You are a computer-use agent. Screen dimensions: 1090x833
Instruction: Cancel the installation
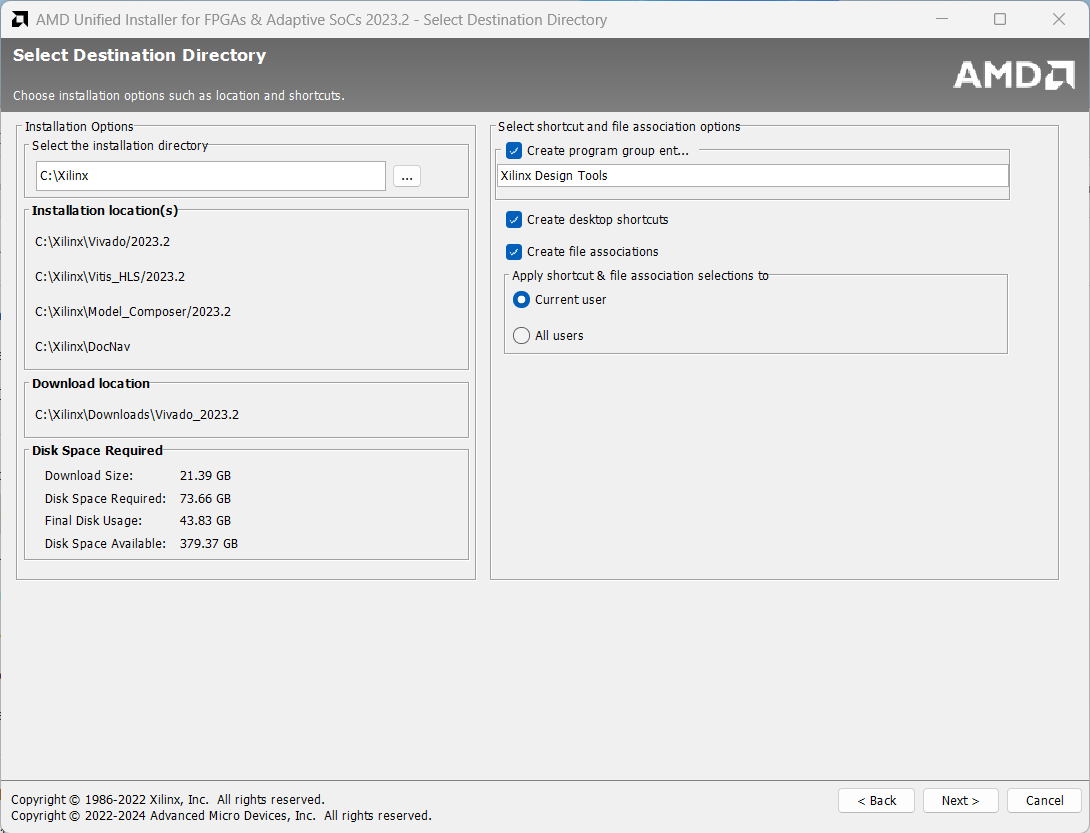point(1044,800)
